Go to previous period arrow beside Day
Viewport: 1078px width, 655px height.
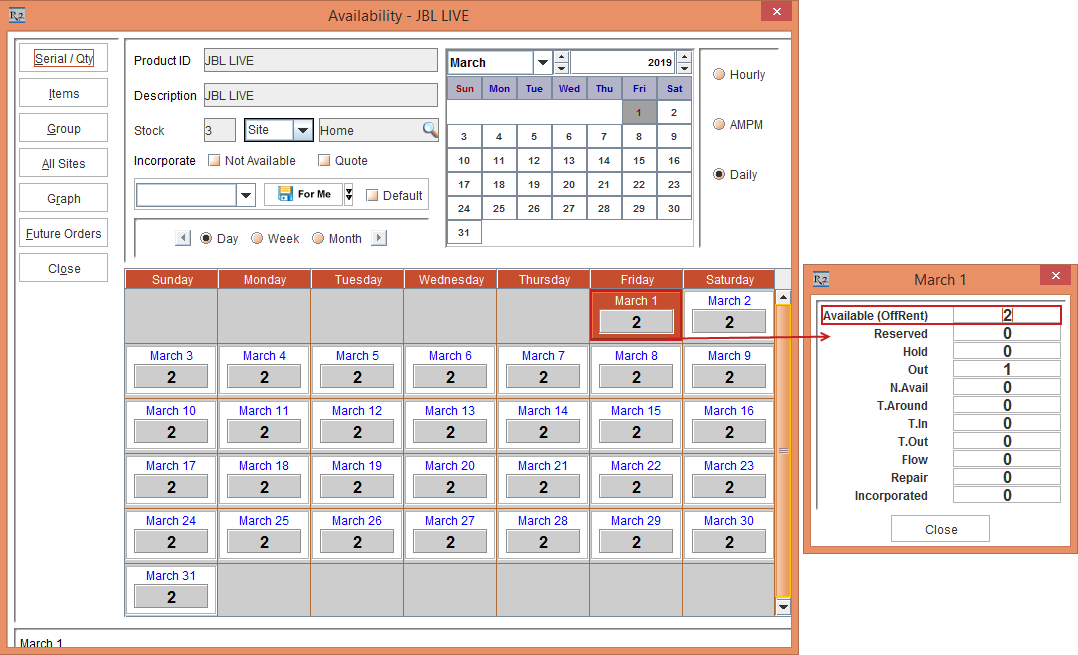pos(183,238)
